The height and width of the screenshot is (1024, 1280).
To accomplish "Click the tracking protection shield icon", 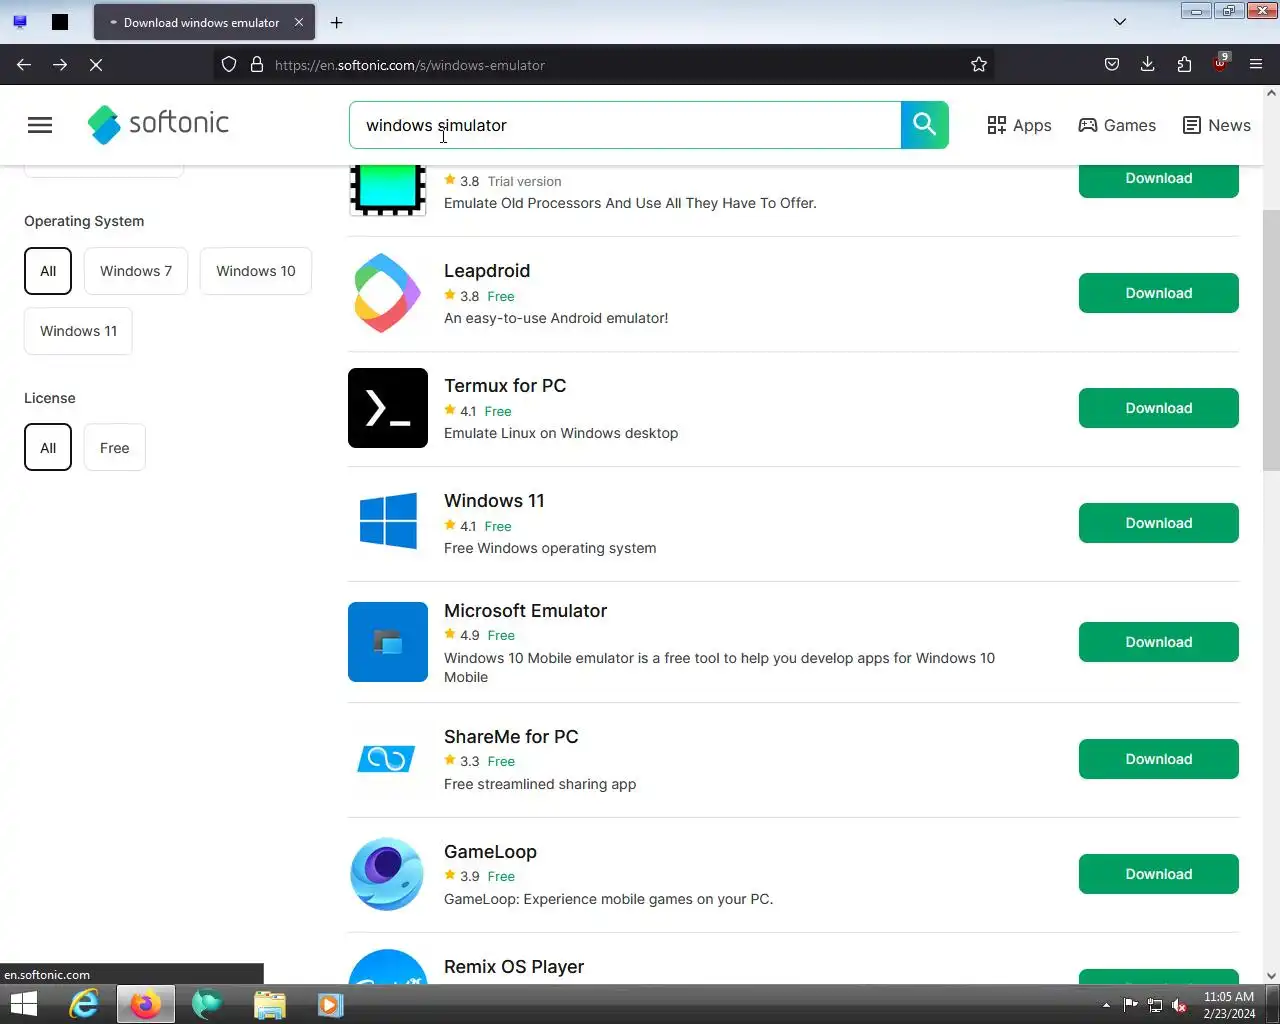I will (229, 65).
